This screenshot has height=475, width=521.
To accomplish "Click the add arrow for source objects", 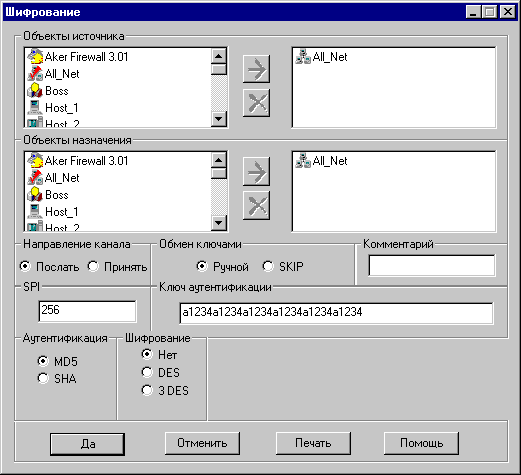I will 256,69.
